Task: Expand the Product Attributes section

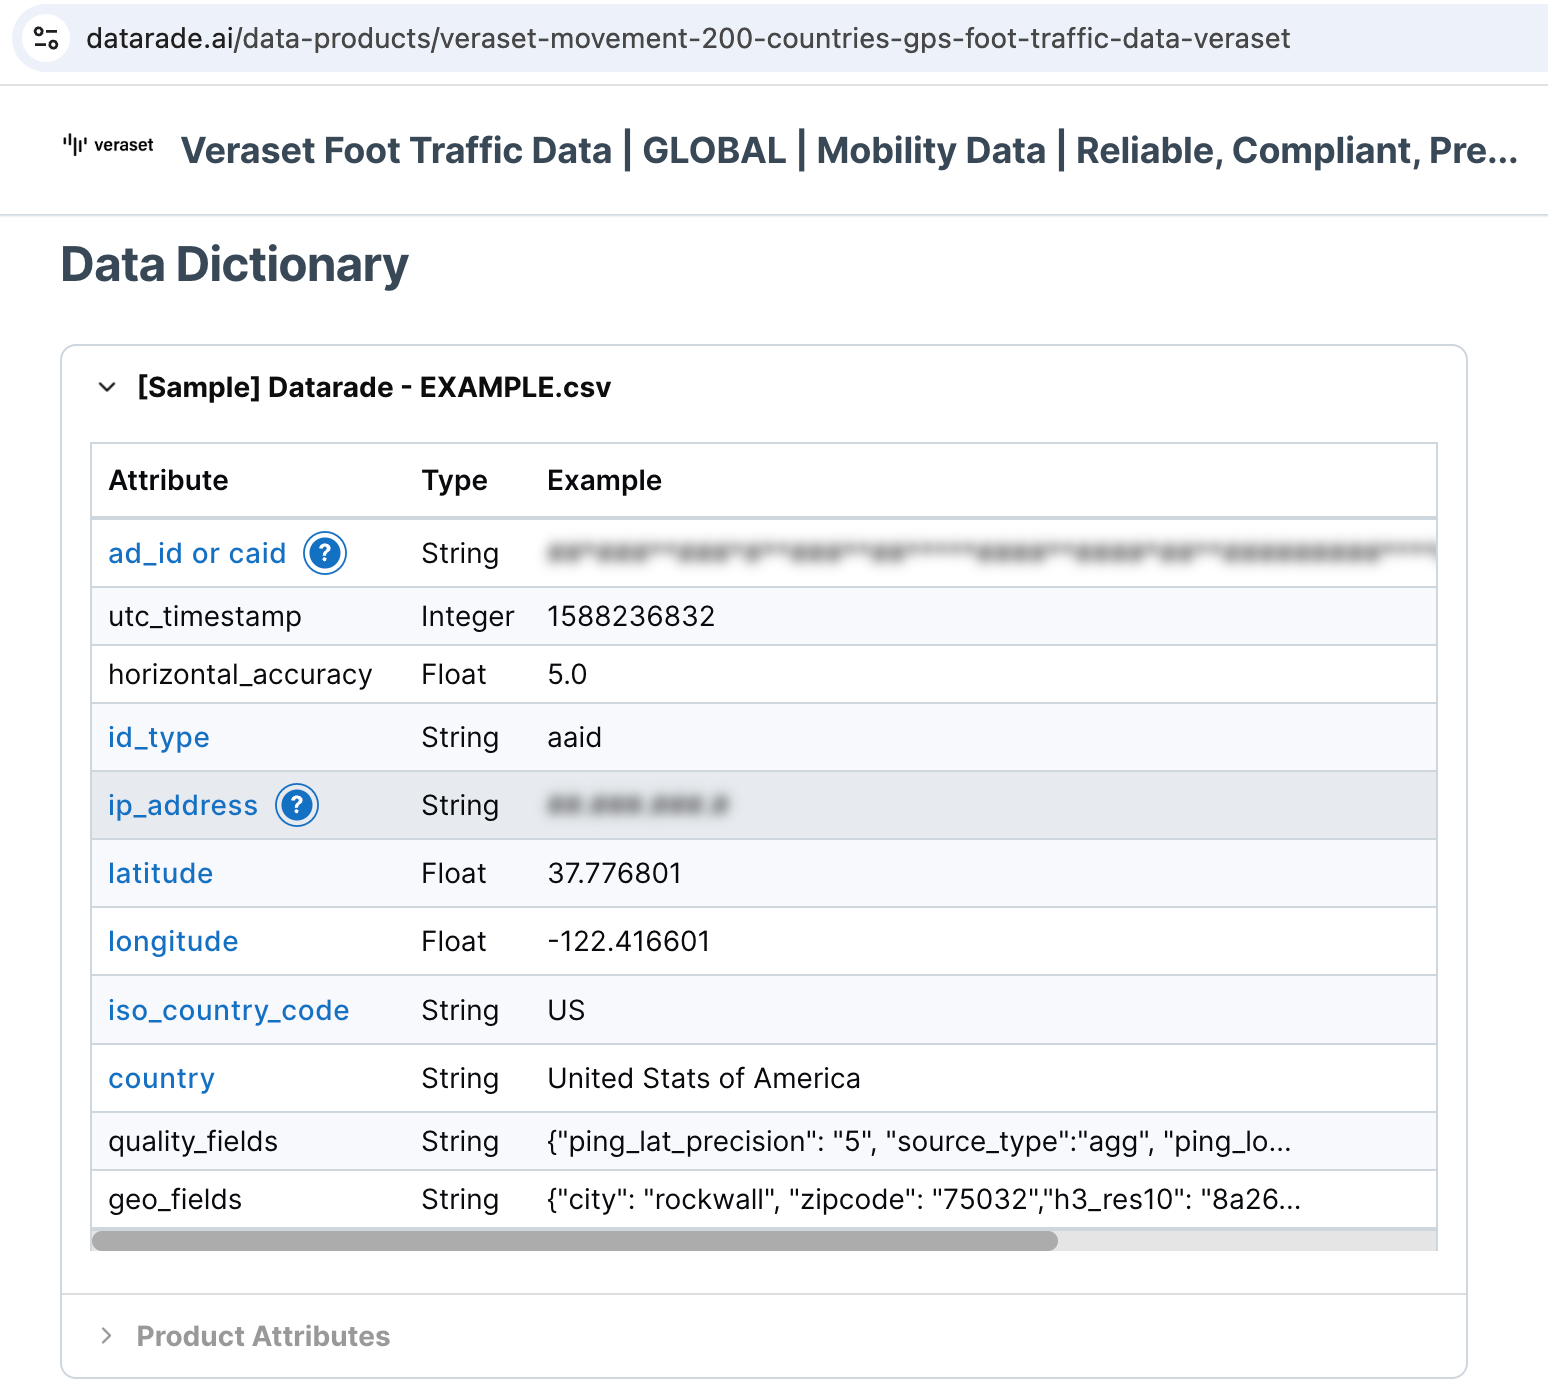Action: [x=107, y=1336]
